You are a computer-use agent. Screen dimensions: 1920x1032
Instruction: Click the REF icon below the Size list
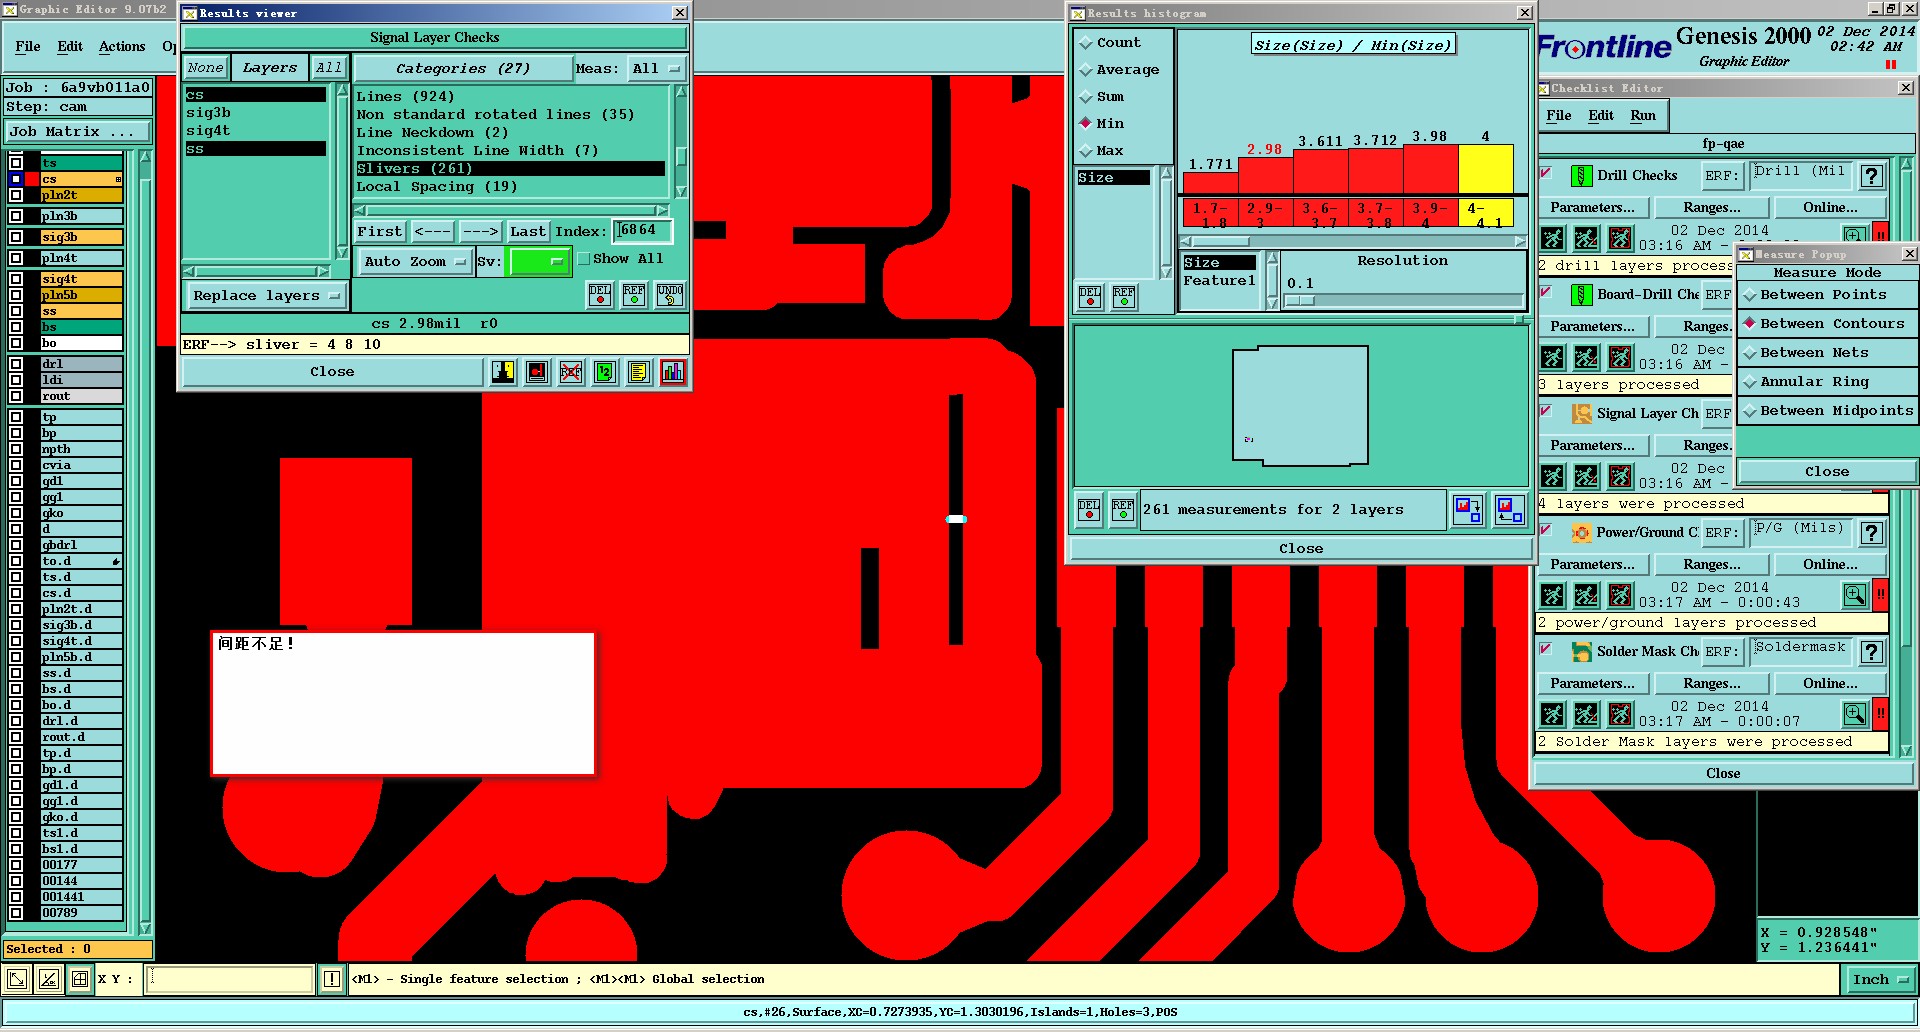click(x=1124, y=297)
